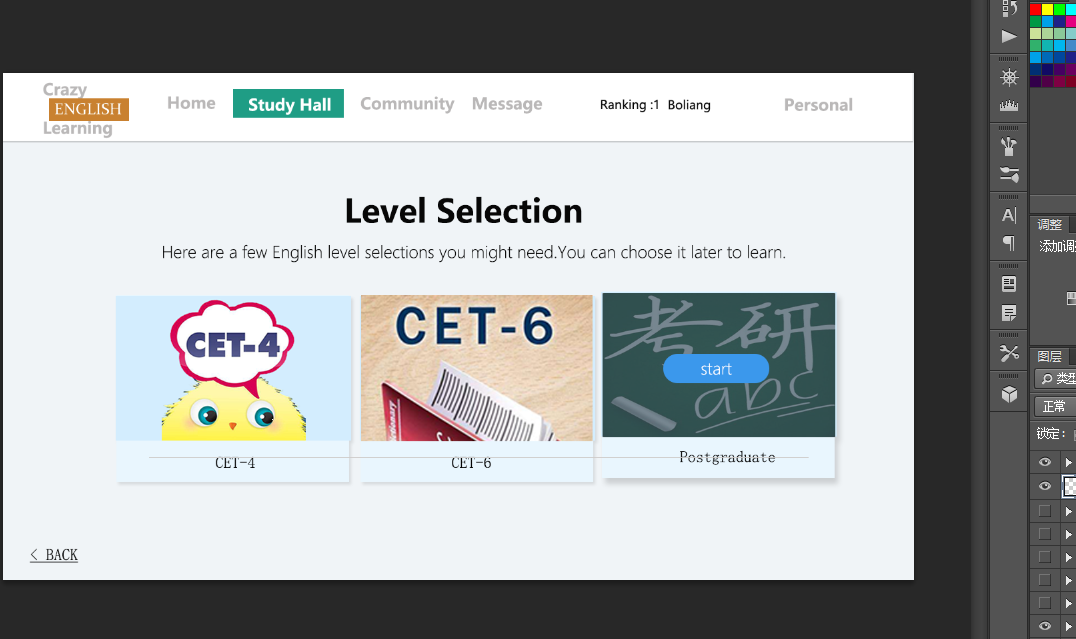Viewport: 1076px width, 639px height.
Task: Open the Actions panel play icon
Action: [x=1009, y=37]
